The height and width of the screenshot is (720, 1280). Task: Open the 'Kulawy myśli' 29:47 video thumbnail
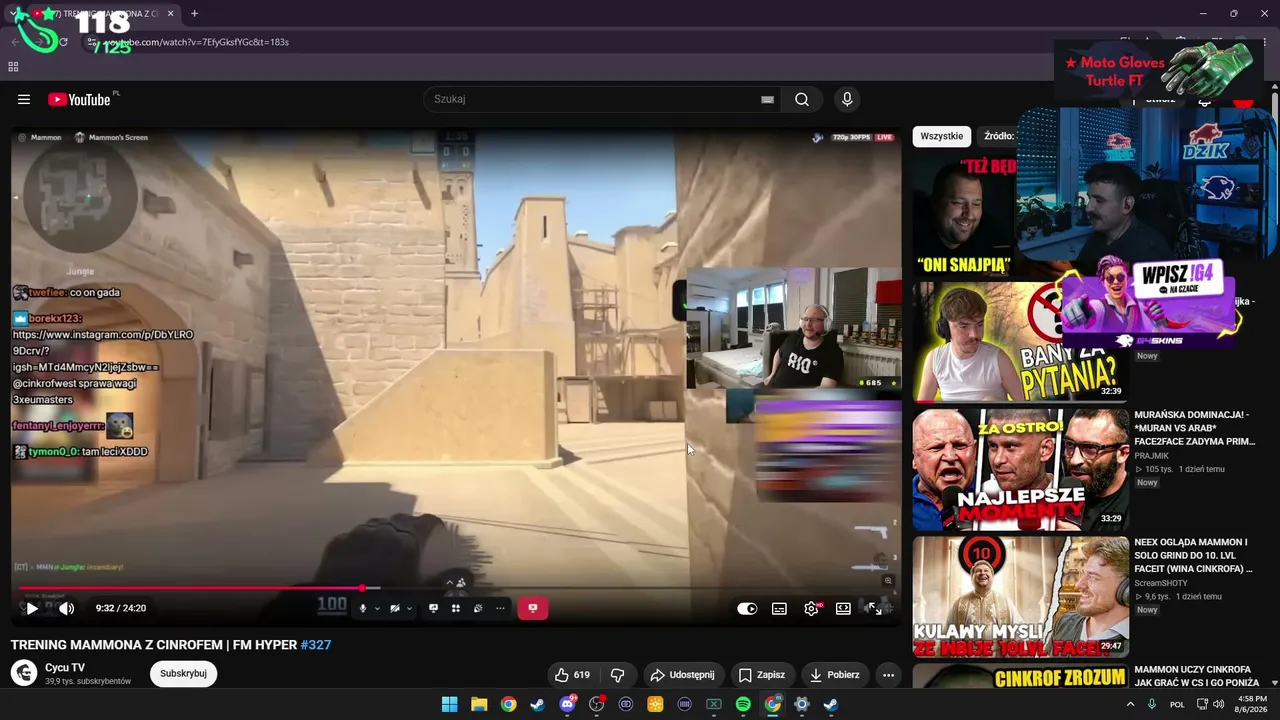[x=1020, y=597]
